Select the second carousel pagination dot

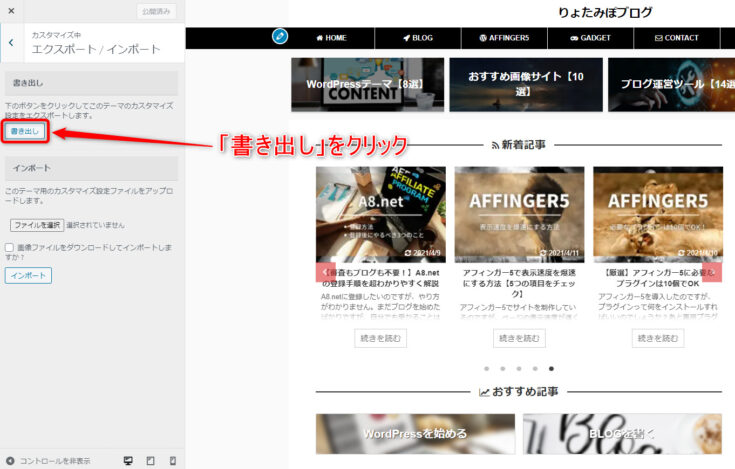pos(503,369)
